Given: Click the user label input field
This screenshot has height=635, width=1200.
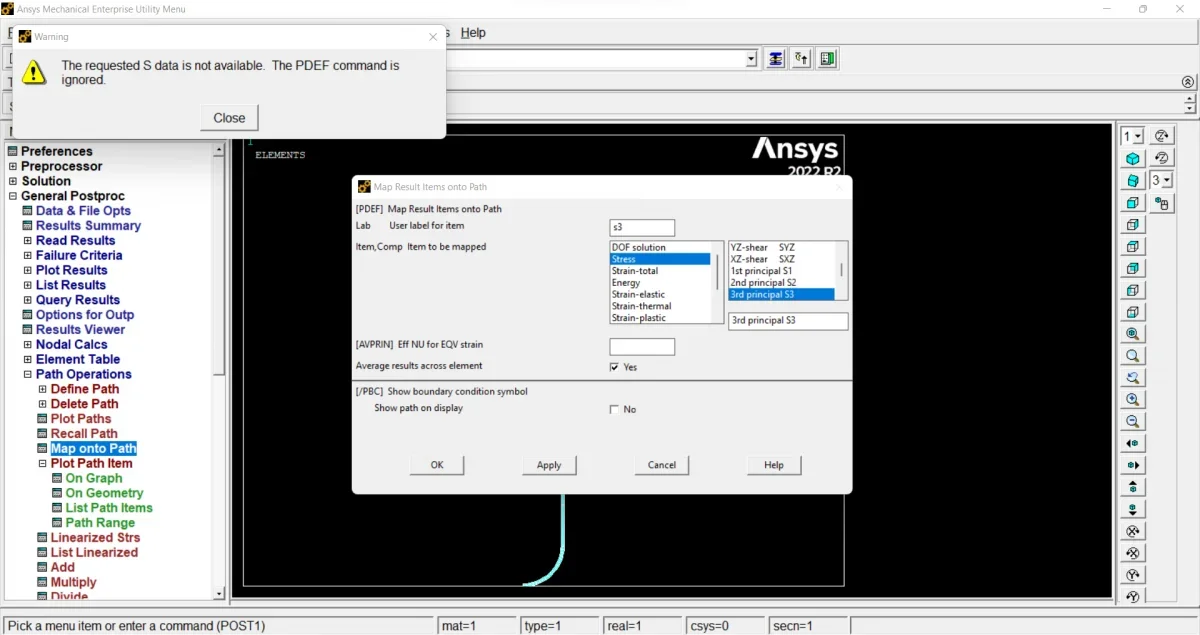Looking at the screenshot, I should pos(642,227).
